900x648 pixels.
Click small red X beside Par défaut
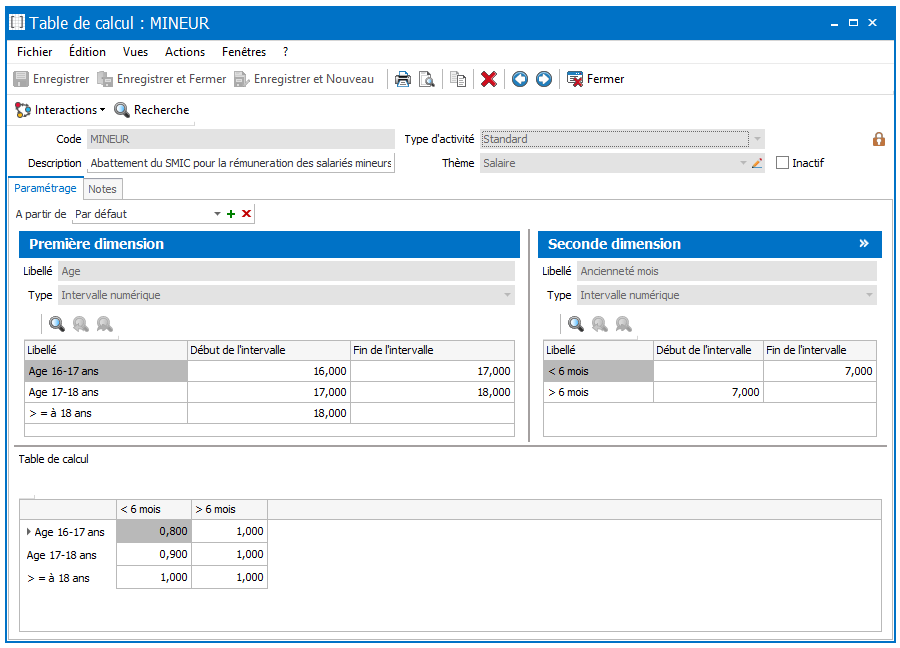click(246, 214)
